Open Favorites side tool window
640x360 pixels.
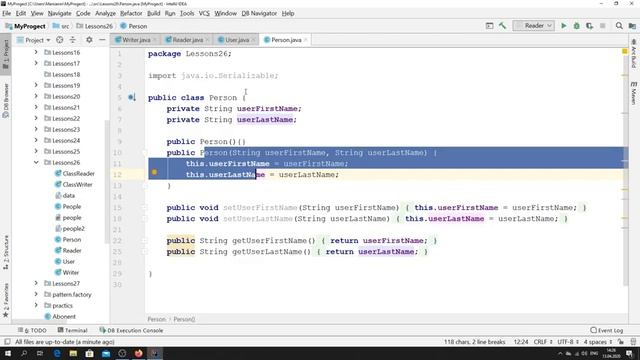tap(6, 300)
